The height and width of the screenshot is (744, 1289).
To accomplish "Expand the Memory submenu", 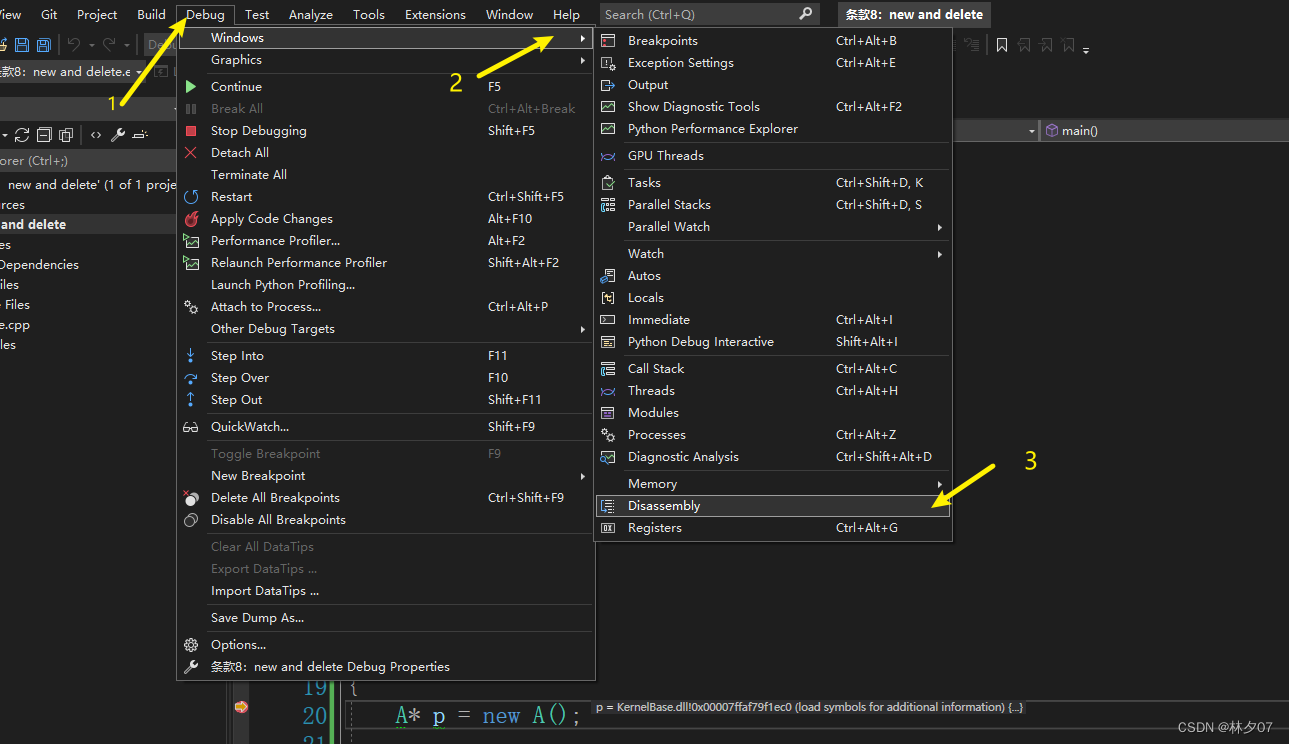I will (773, 484).
